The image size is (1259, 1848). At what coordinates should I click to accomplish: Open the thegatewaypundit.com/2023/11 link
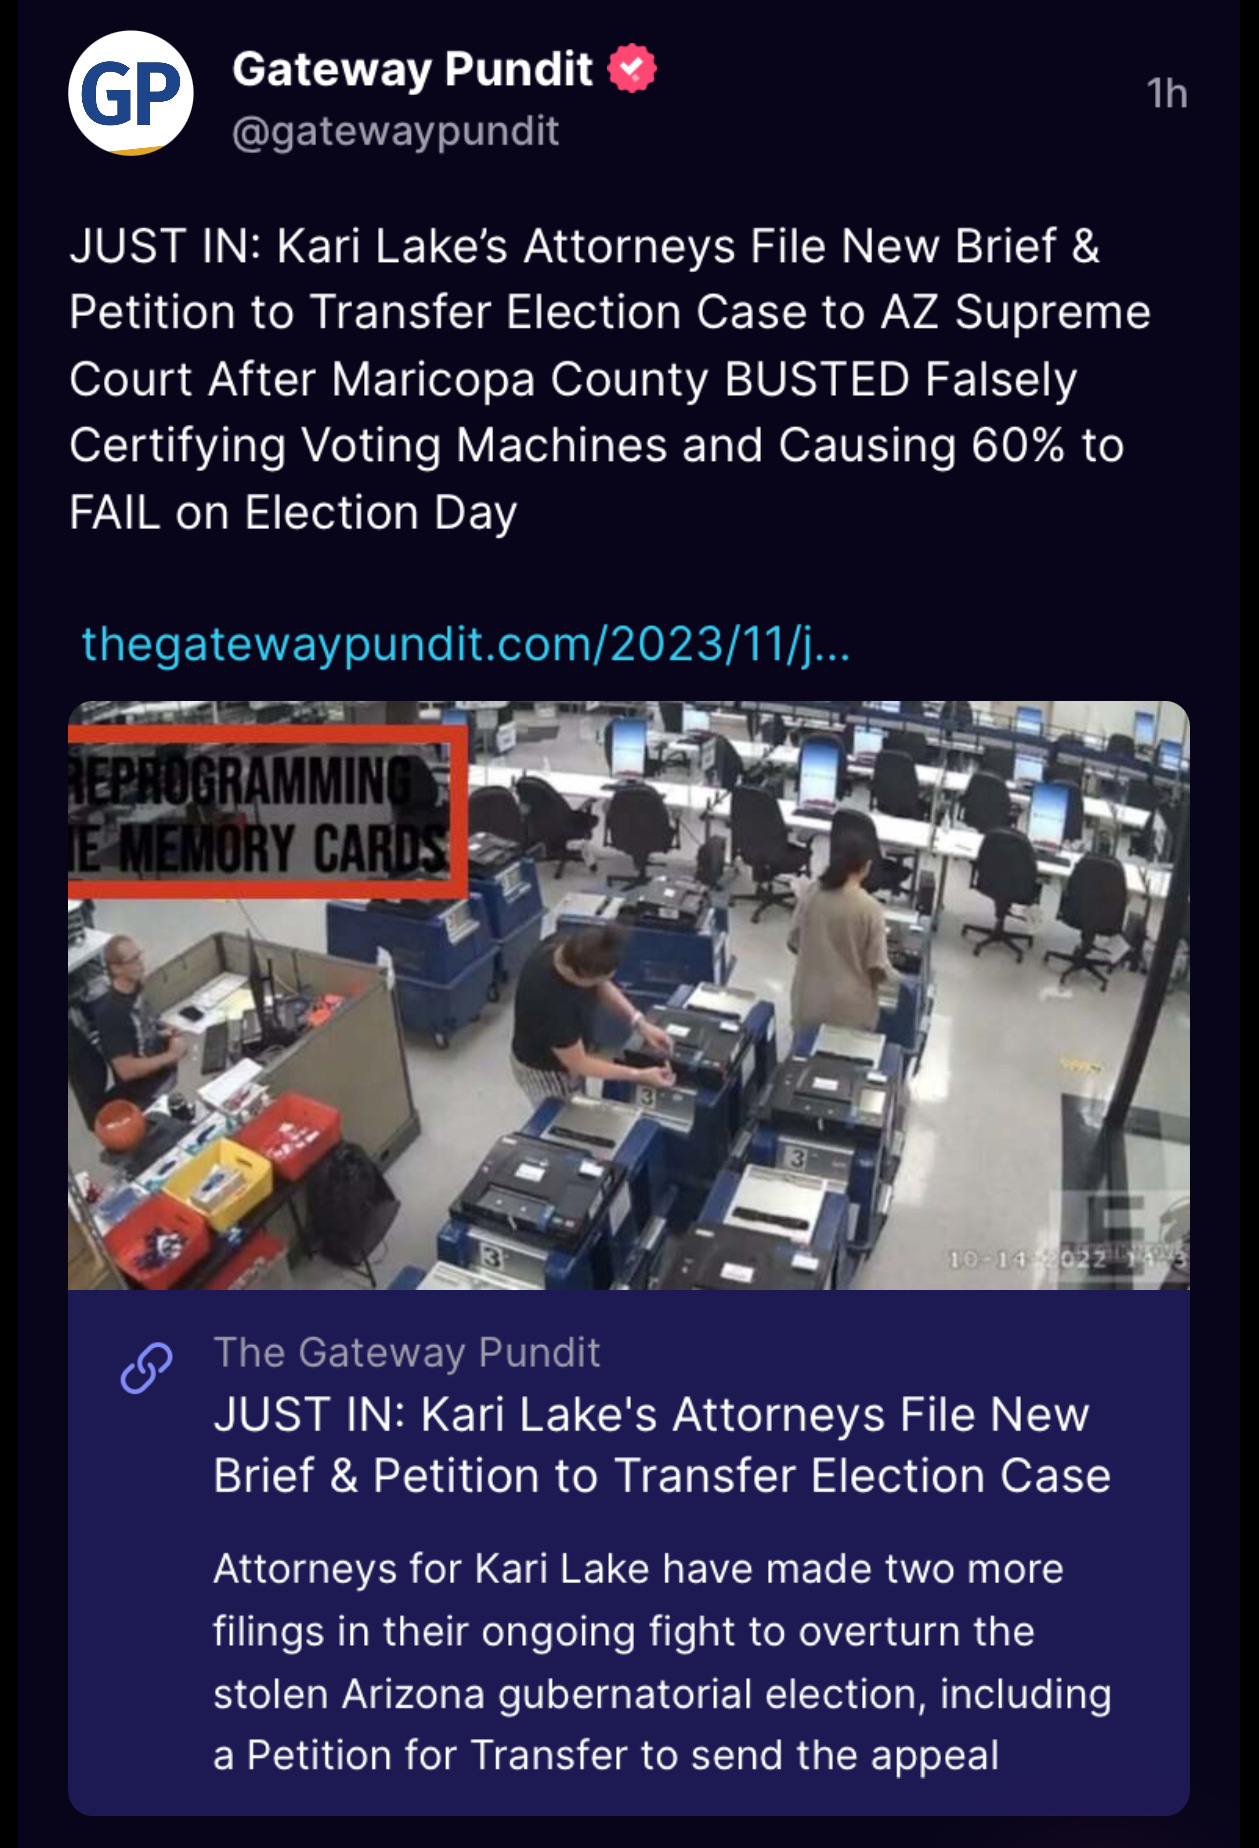465,644
